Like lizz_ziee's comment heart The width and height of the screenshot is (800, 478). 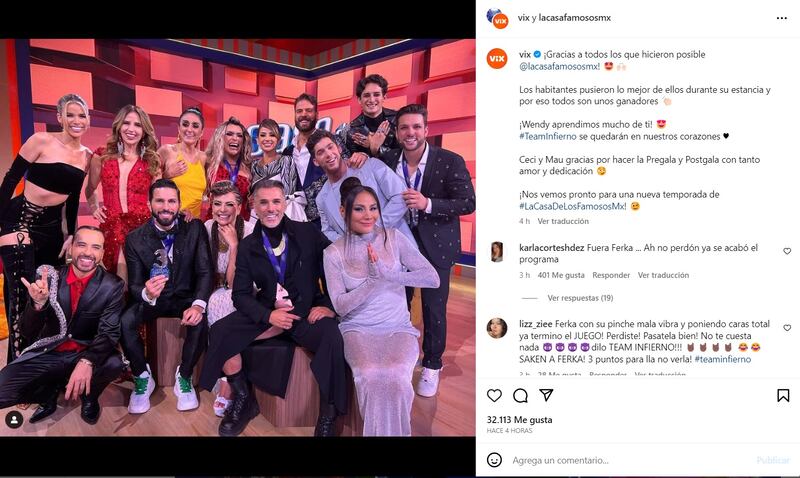(x=787, y=328)
